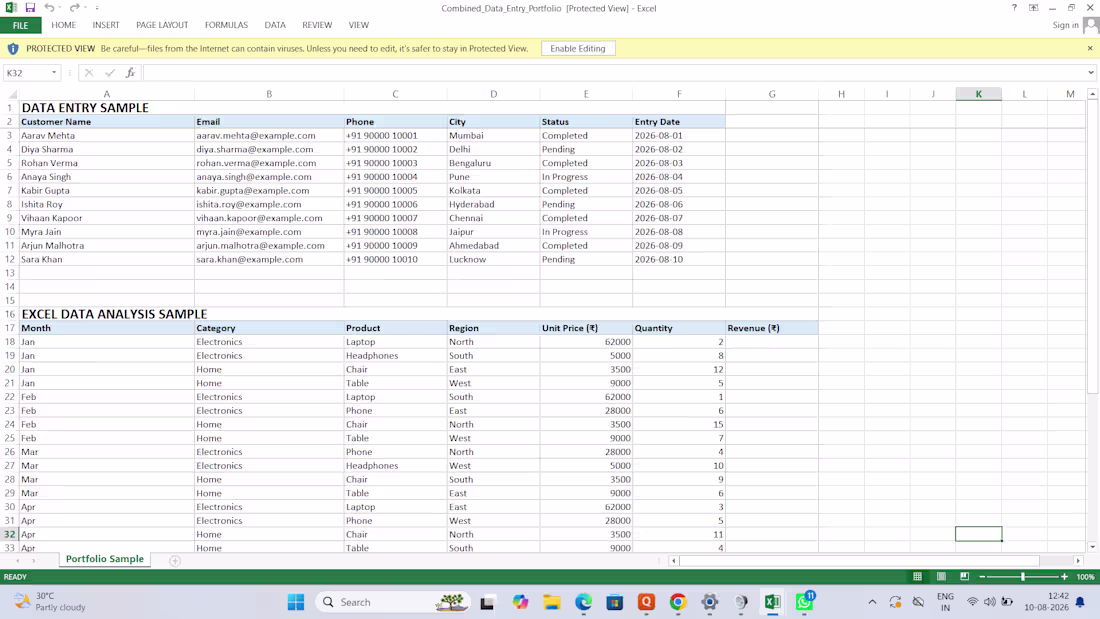Switch to Page Layout view icon
This screenshot has width=1100, height=619.
(941, 576)
